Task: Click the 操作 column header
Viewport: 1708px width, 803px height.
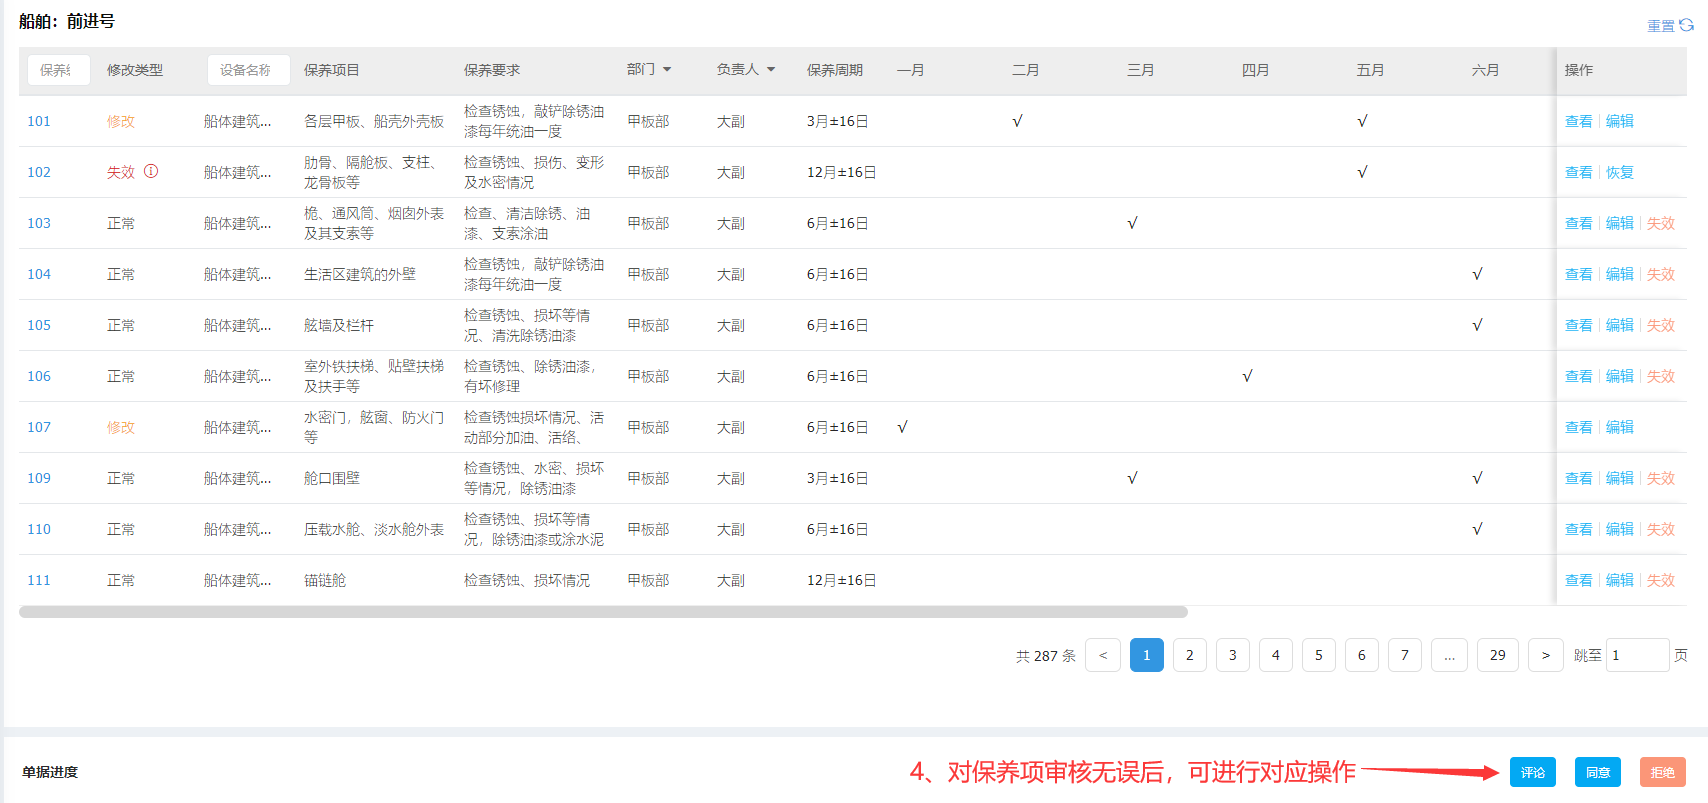Action: [1579, 70]
